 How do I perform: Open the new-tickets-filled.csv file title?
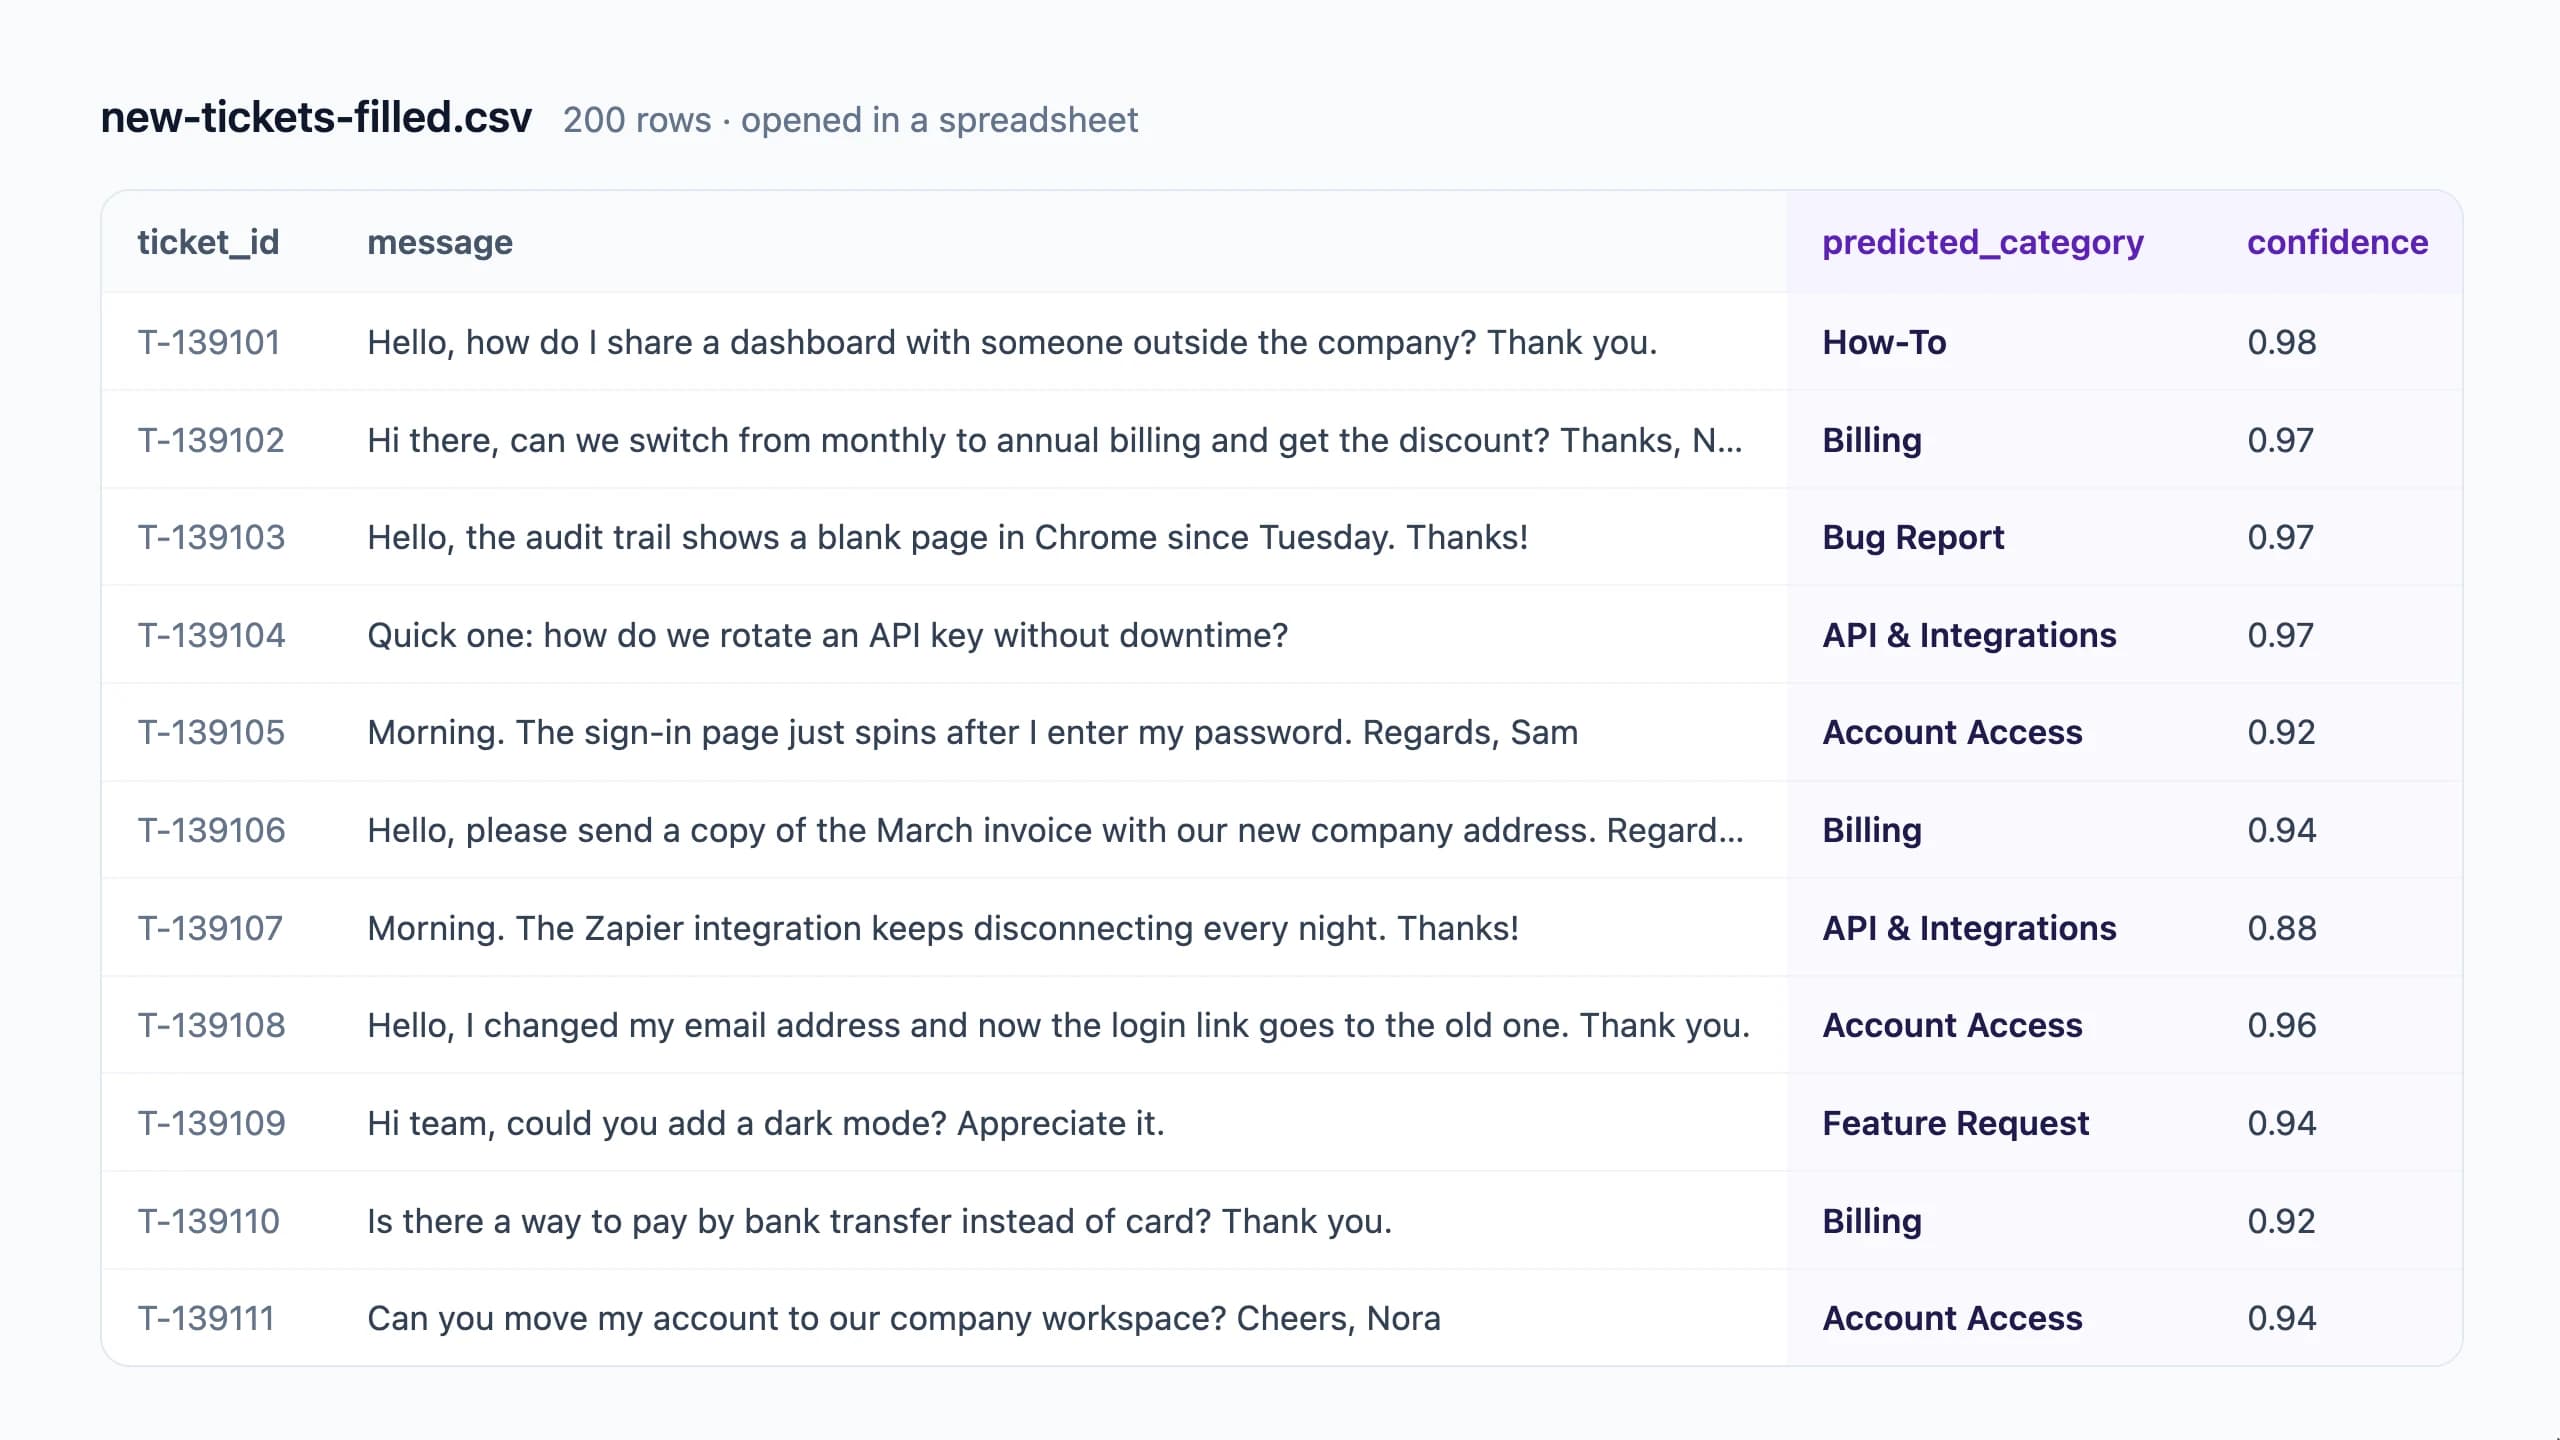pos(316,118)
